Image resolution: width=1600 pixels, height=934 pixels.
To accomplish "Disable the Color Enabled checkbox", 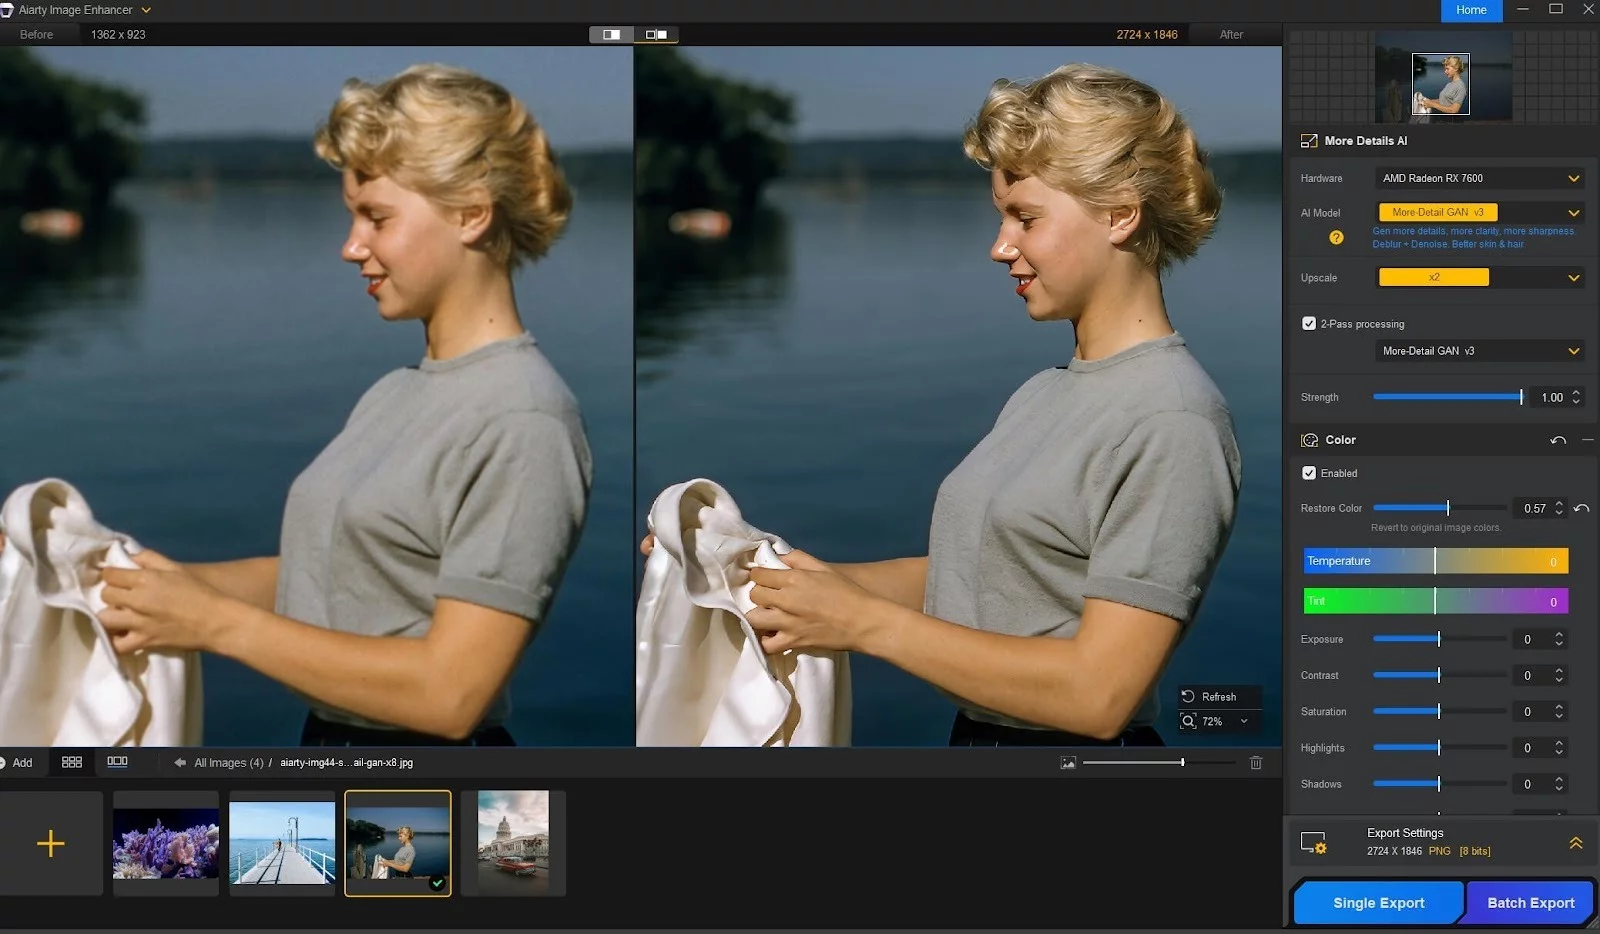I will click(1310, 473).
